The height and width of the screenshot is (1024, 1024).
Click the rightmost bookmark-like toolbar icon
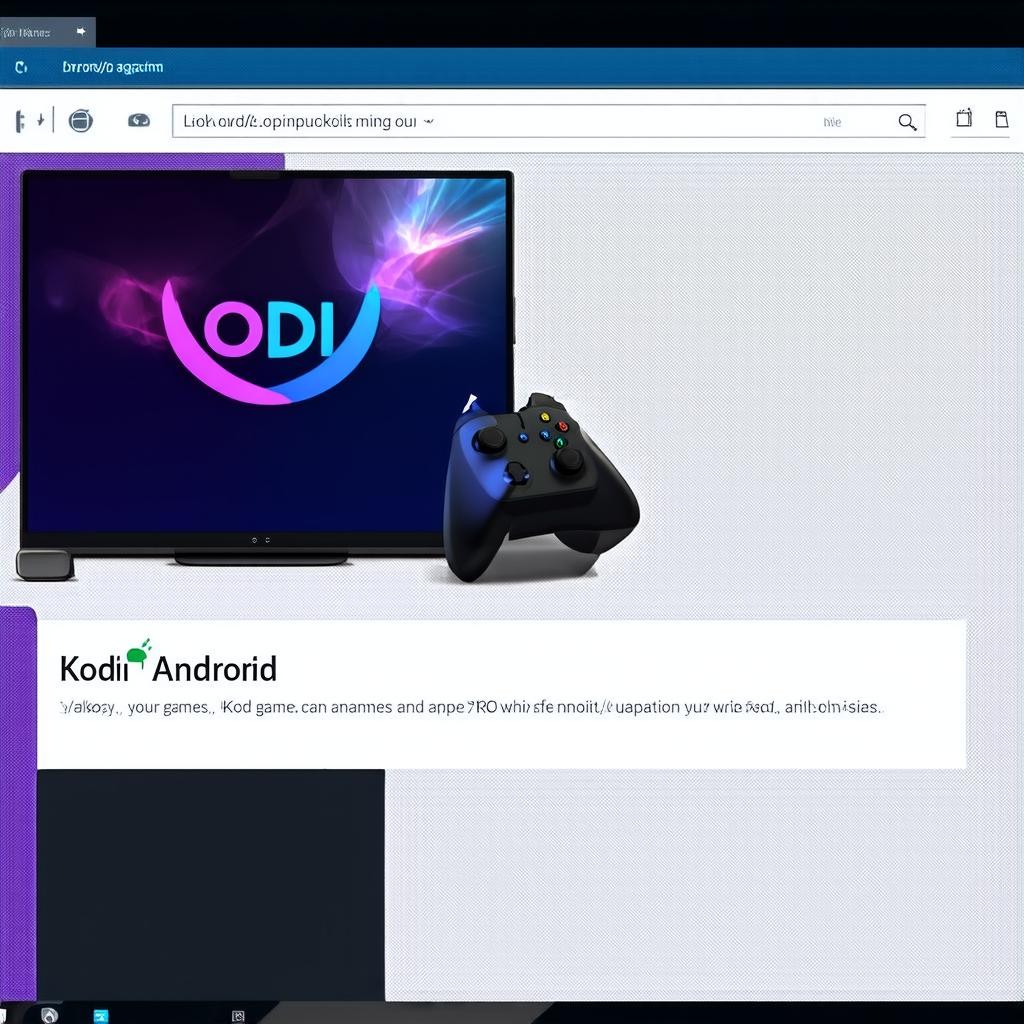(1001, 120)
